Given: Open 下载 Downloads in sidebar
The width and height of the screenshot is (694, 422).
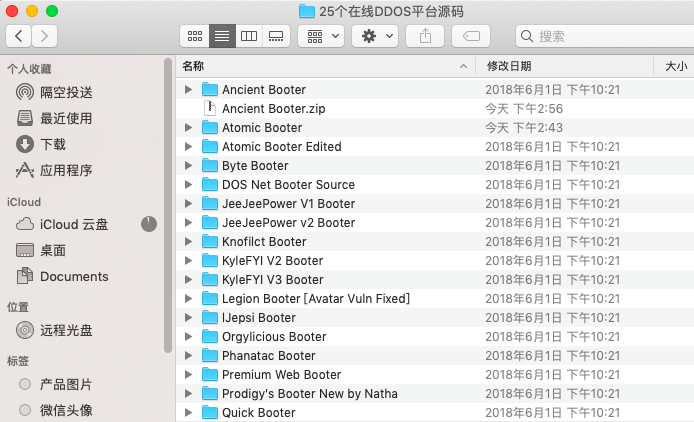Looking at the screenshot, I should click(53, 144).
